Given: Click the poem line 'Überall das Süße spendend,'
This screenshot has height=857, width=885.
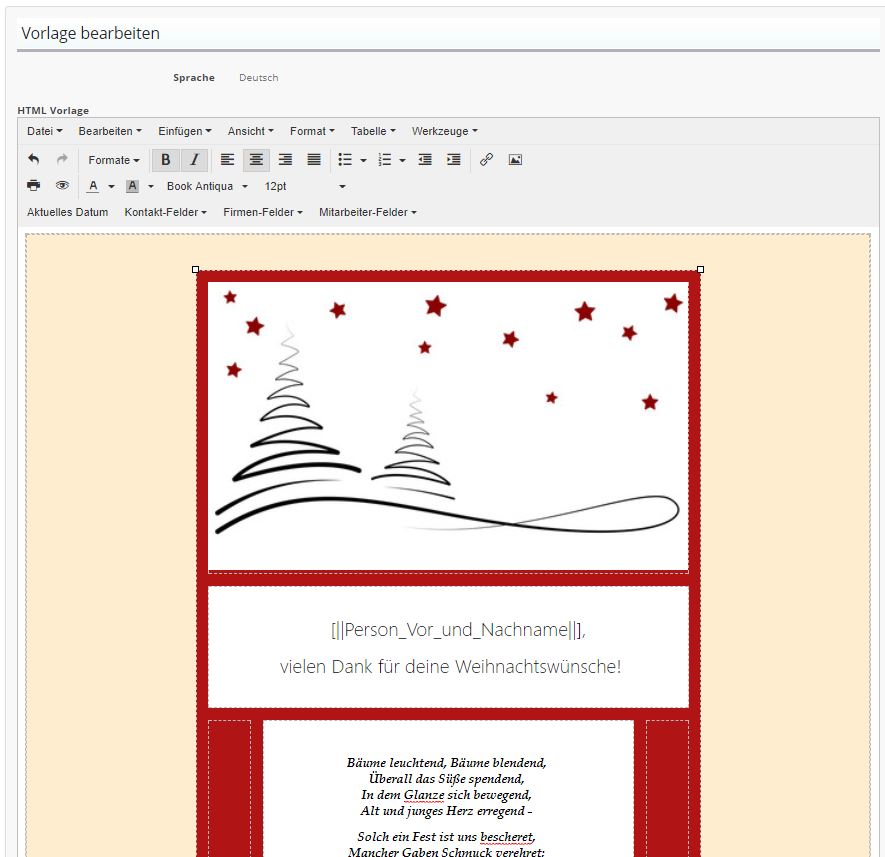Looking at the screenshot, I should (446, 779).
